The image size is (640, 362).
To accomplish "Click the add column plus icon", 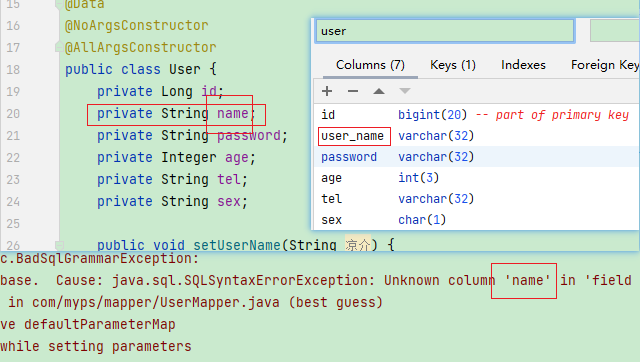I will click(x=327, y=91).
